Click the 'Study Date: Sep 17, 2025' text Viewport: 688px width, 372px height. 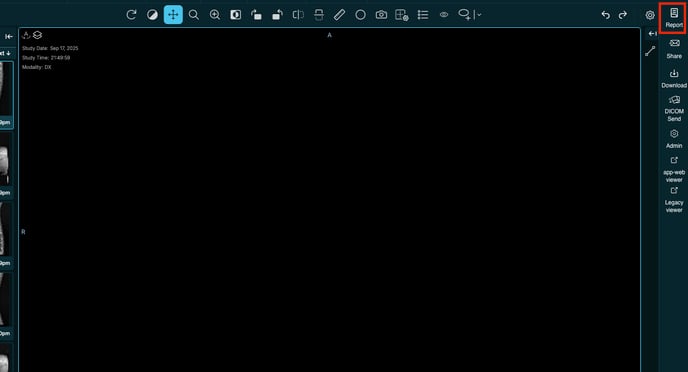[50, 48]
